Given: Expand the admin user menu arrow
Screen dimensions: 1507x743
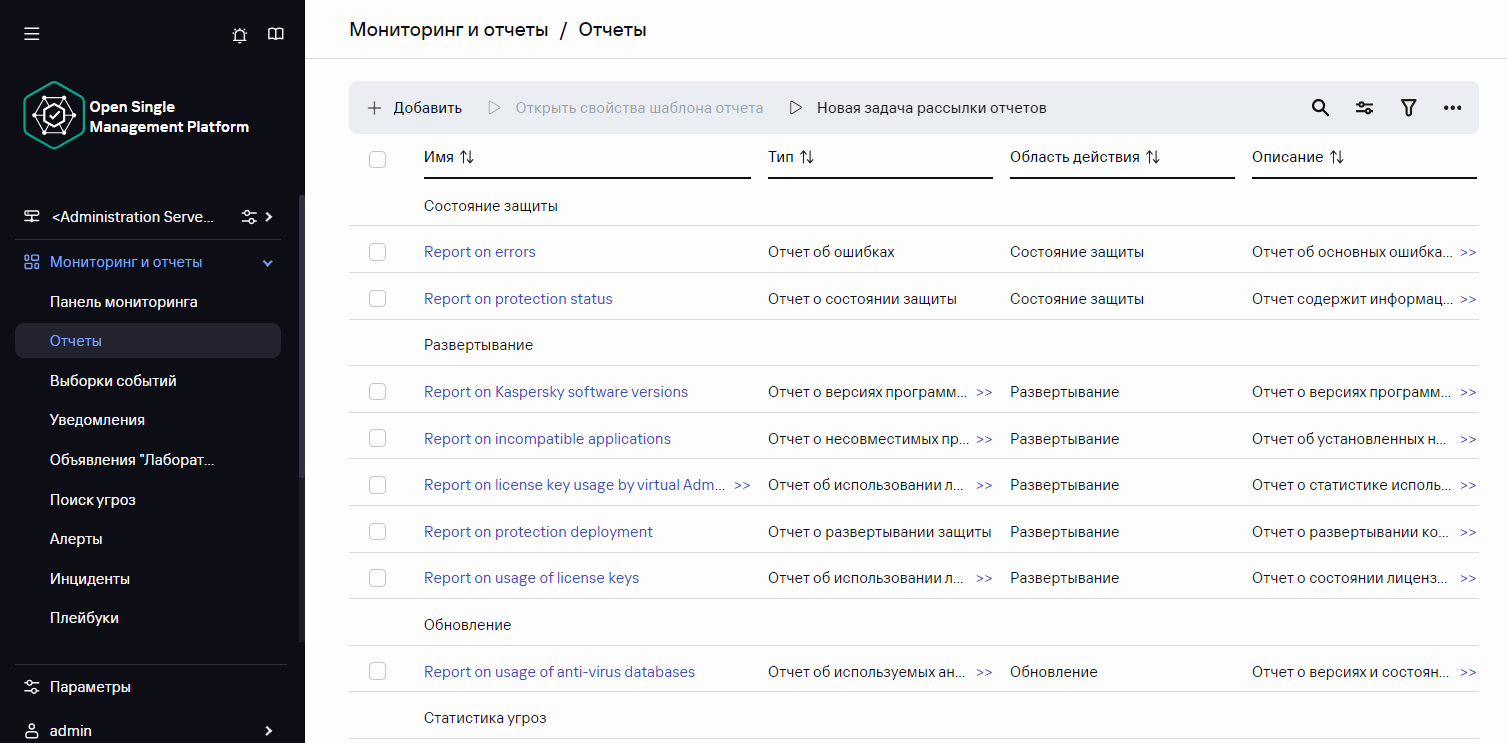Looking at the screenshot, I should [268, 731].
